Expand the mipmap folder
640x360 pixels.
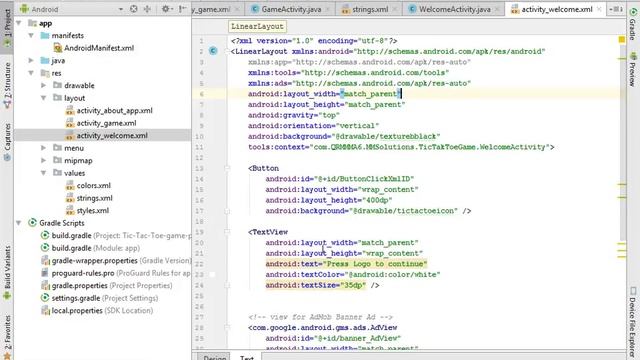[44, 160]
